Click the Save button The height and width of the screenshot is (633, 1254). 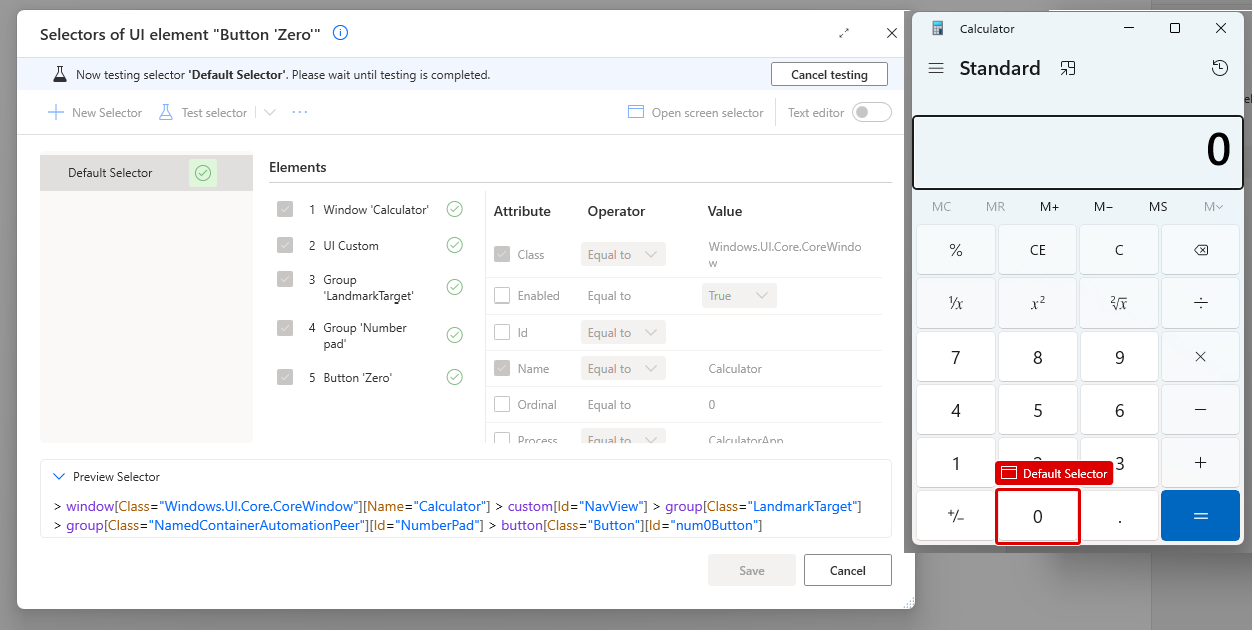[752, 570]
